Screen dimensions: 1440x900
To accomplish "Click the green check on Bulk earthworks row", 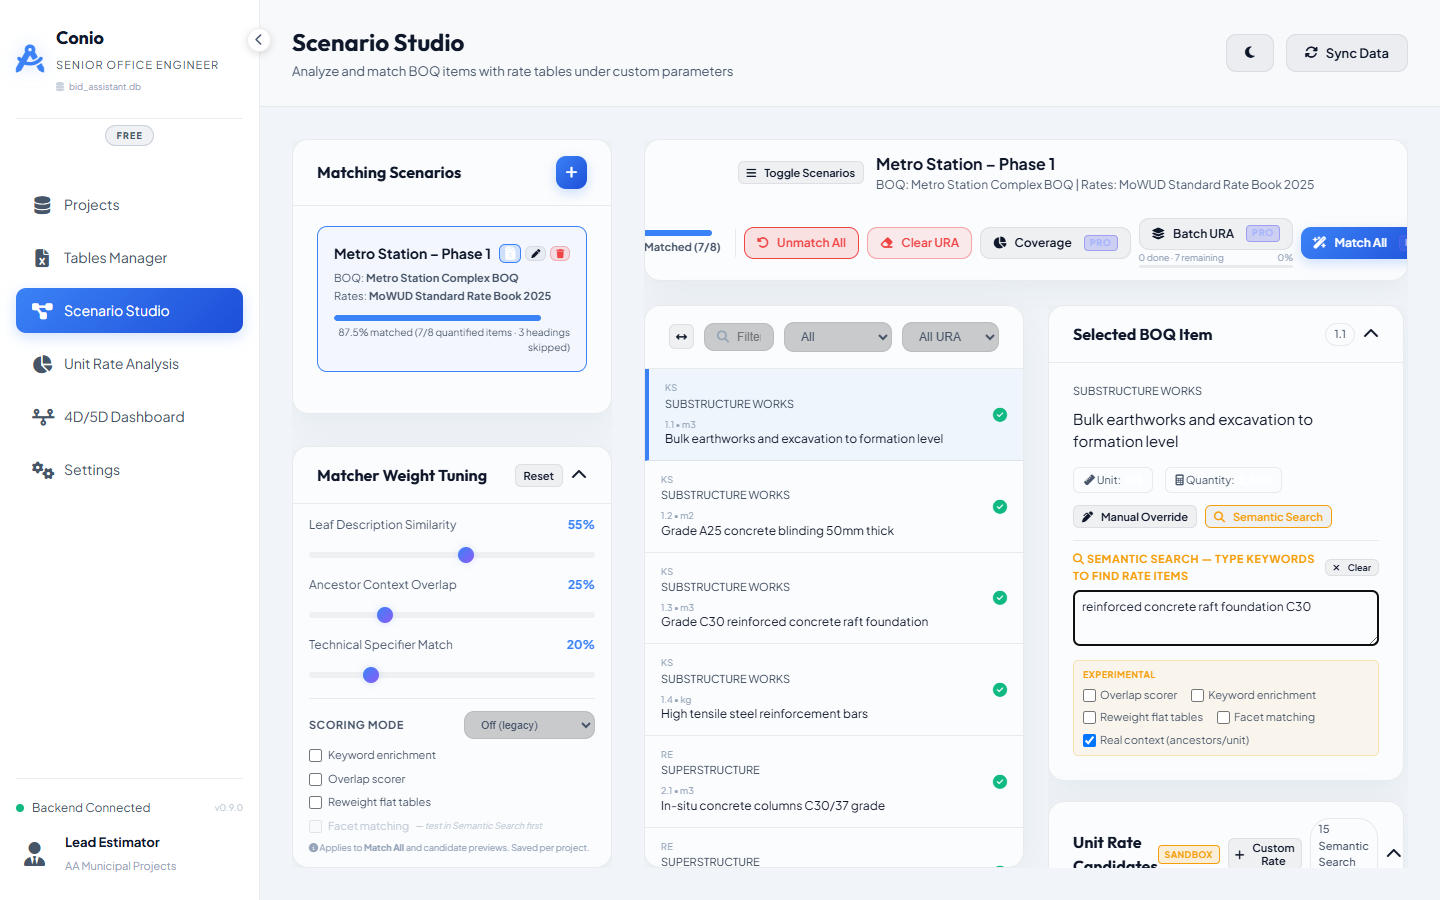I will point(1000,415).
